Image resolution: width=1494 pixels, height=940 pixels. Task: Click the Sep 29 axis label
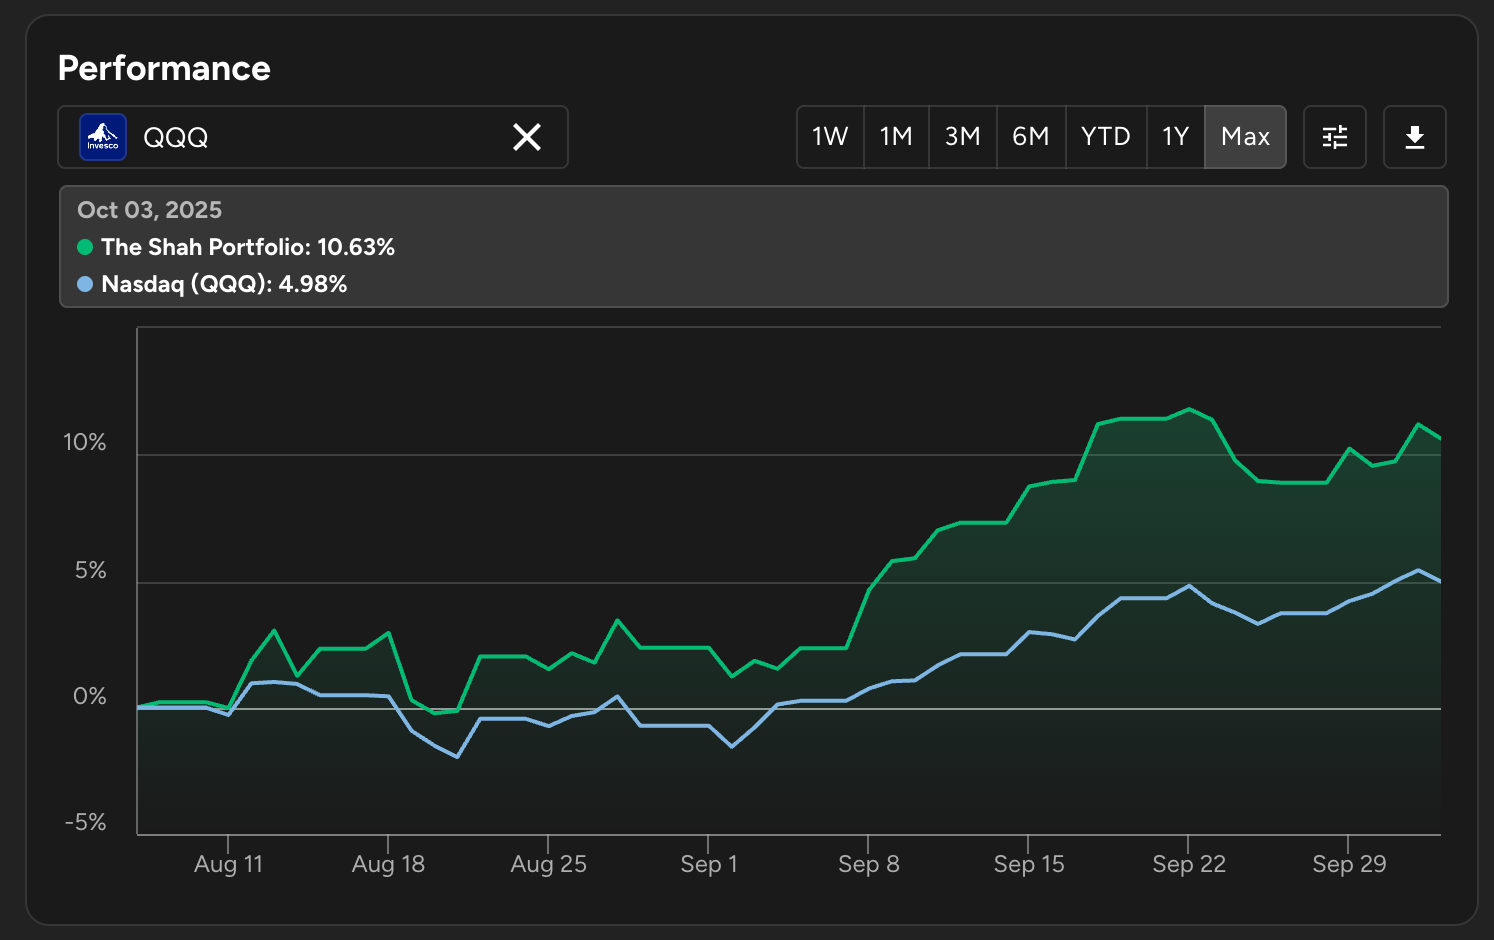tap(1349, 864)
